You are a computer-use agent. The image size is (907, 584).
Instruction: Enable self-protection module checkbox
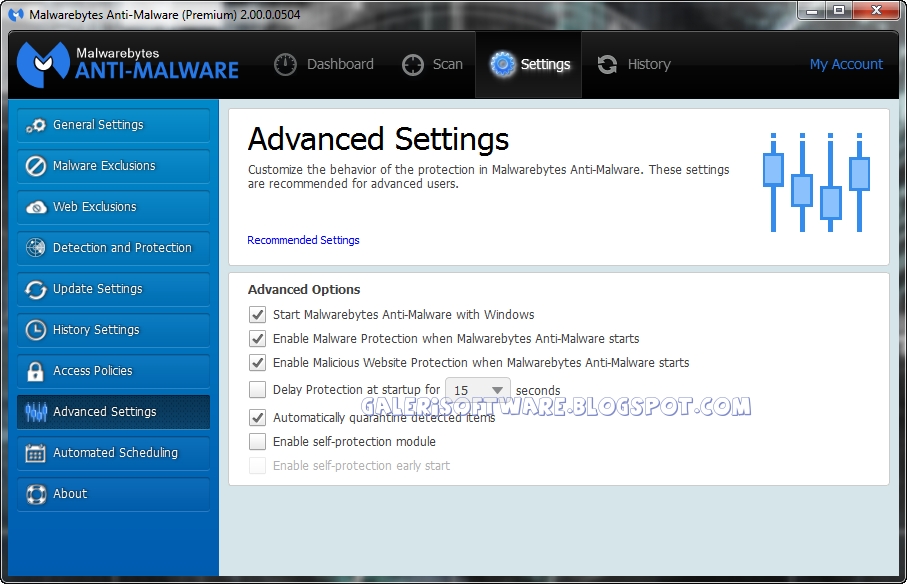pos(257,441)
